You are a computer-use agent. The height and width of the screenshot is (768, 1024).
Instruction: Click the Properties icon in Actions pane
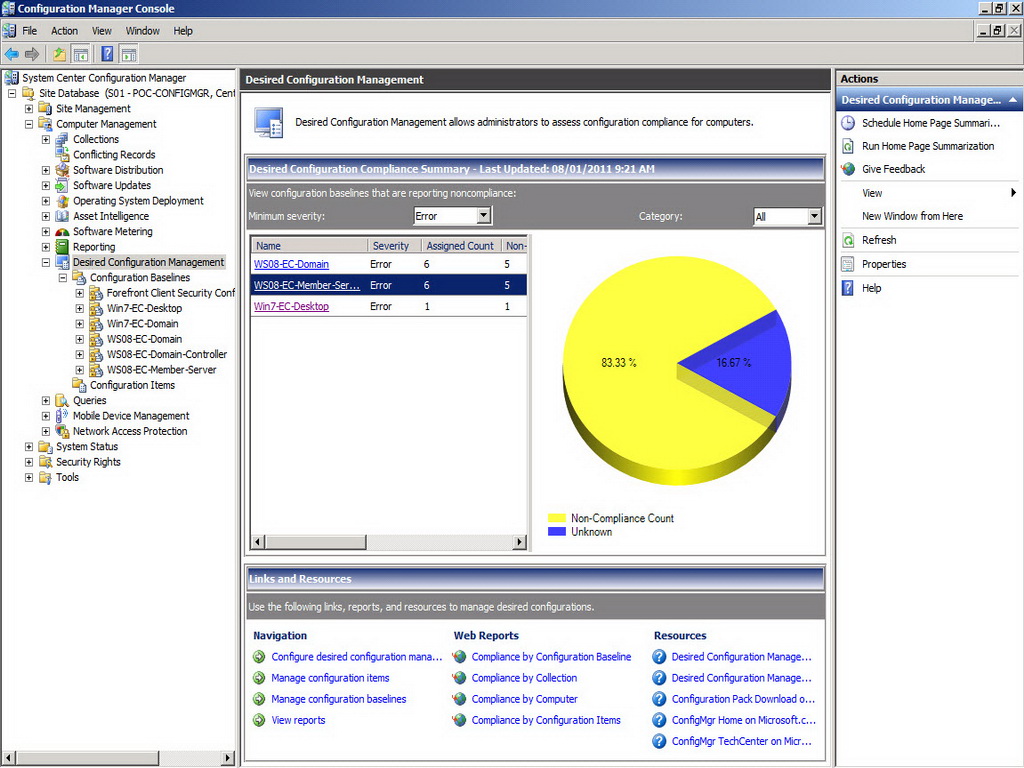[x=848, y=264]
